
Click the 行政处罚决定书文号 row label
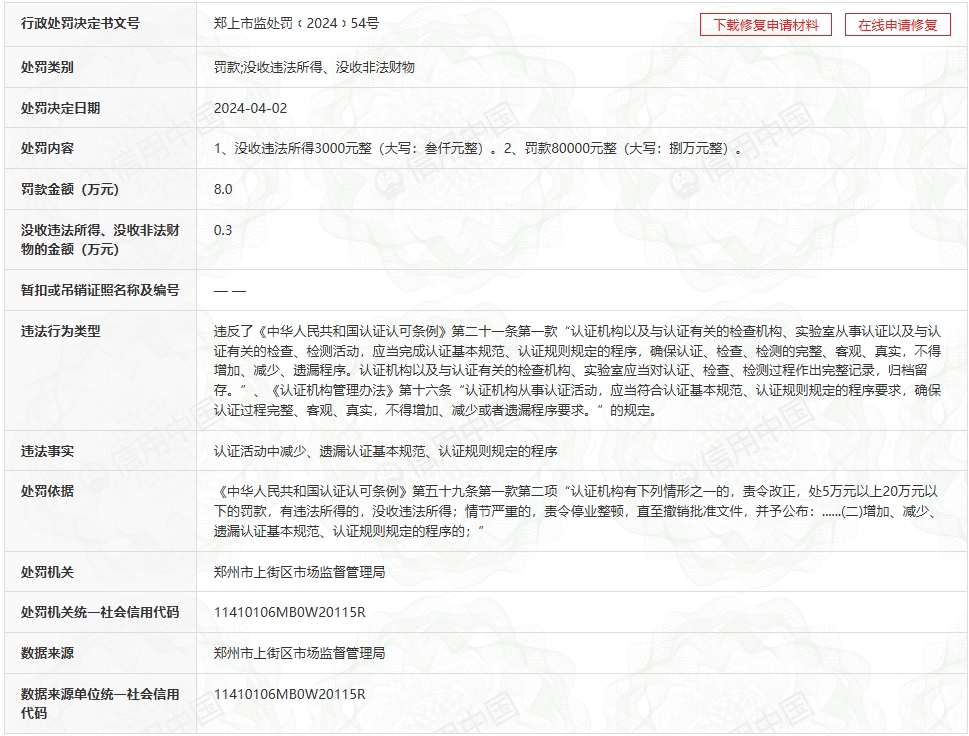(x=80, y=23)
